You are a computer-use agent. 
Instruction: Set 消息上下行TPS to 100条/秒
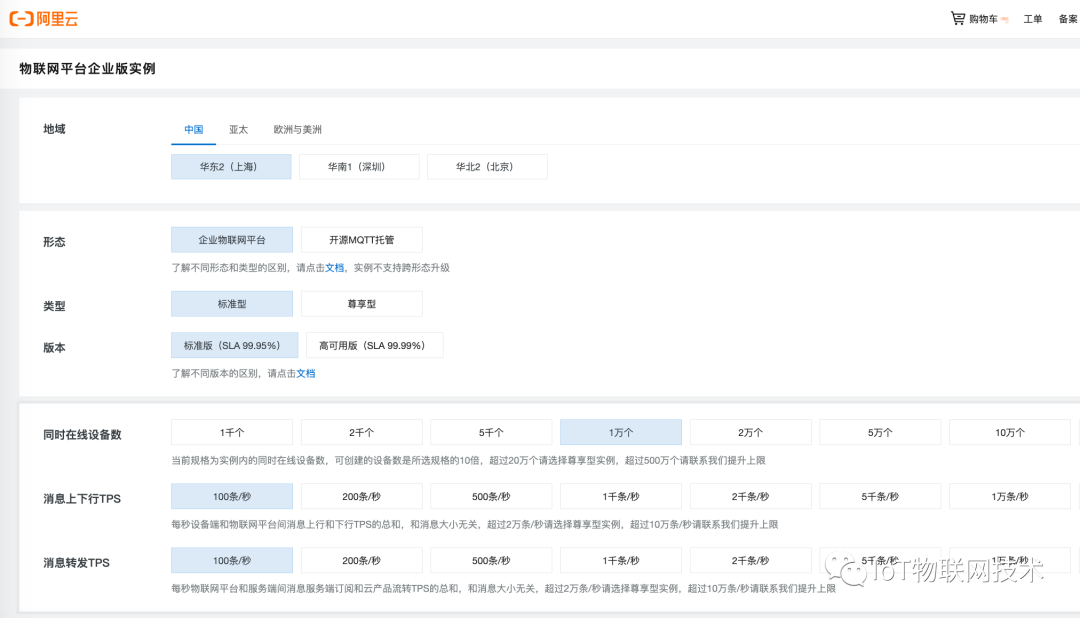click(x=232, y=496)
